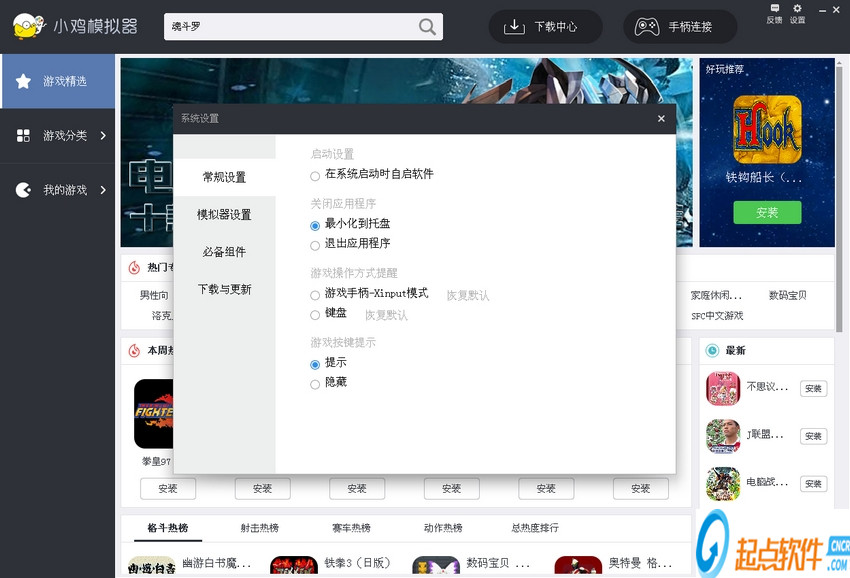
Task: Open the download center (下载中心)
Action: (545, 27)
